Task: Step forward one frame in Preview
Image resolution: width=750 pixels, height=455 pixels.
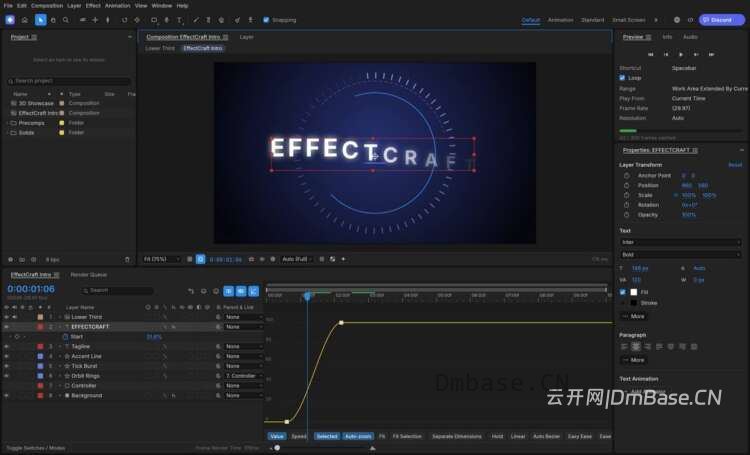Action: 696,55
